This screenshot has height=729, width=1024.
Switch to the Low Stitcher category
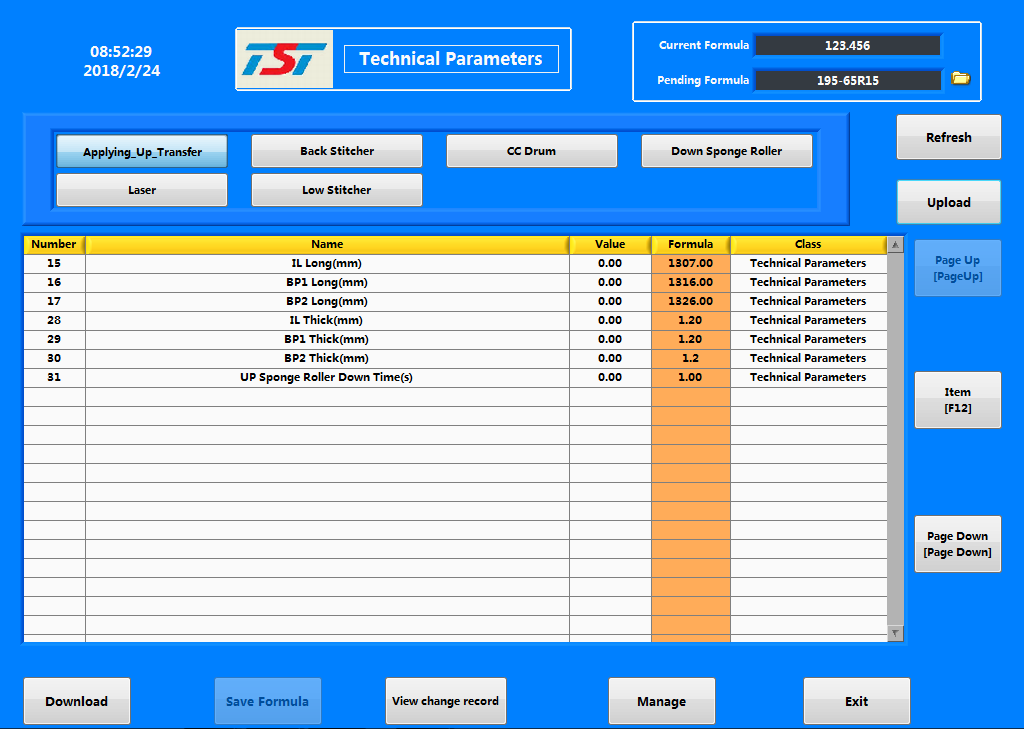click(x=337, y=190)
